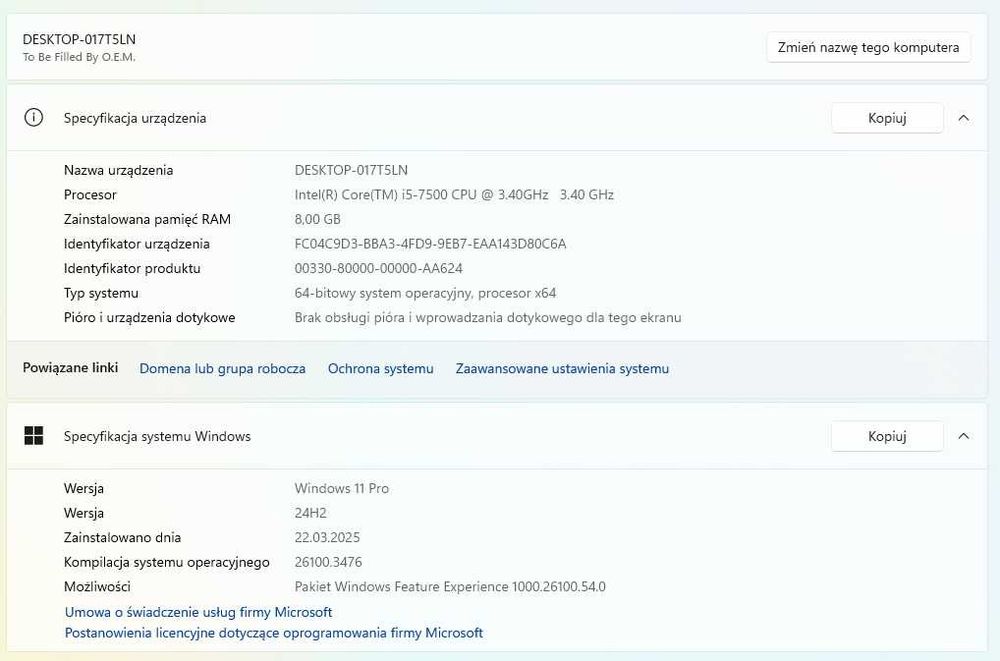Click the 'Identyfikator produktu' label
Viewport: 1000px width, 661px height.
(x=132, y=269)
